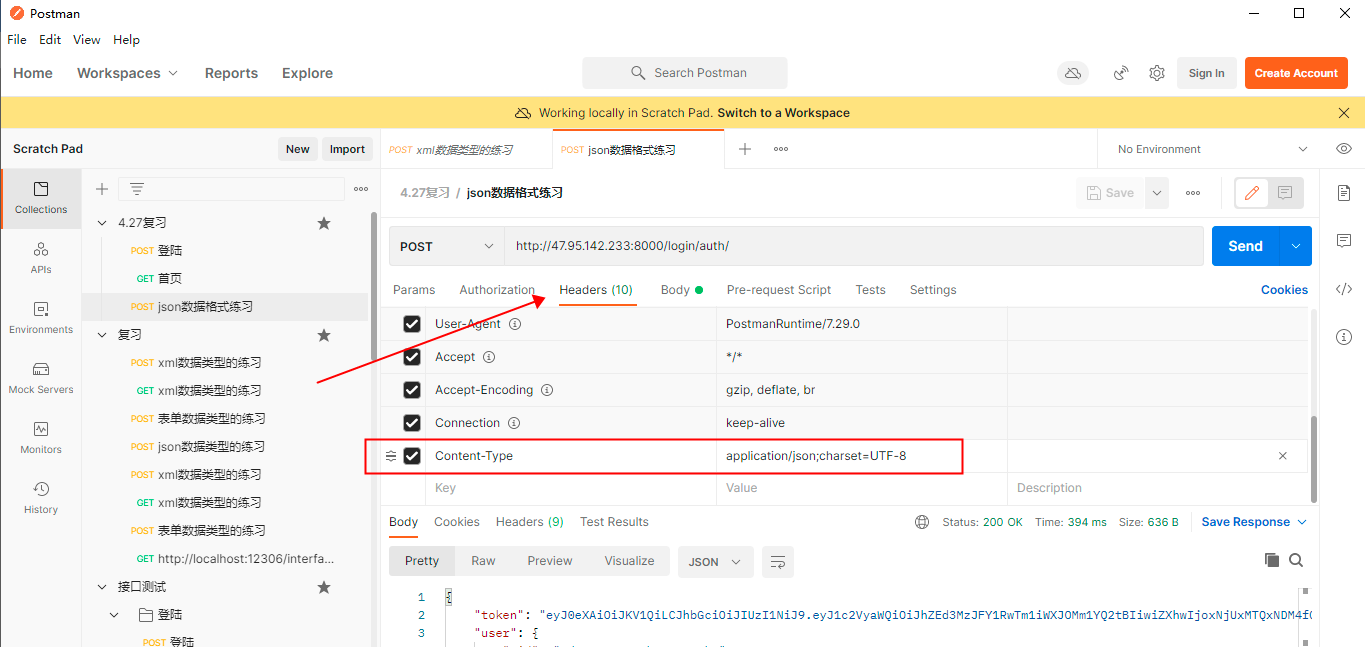Screen dimensions: 1365x647
Task: Click the Create Account button
Action: pyautogui.click(x=1296, y=73)
